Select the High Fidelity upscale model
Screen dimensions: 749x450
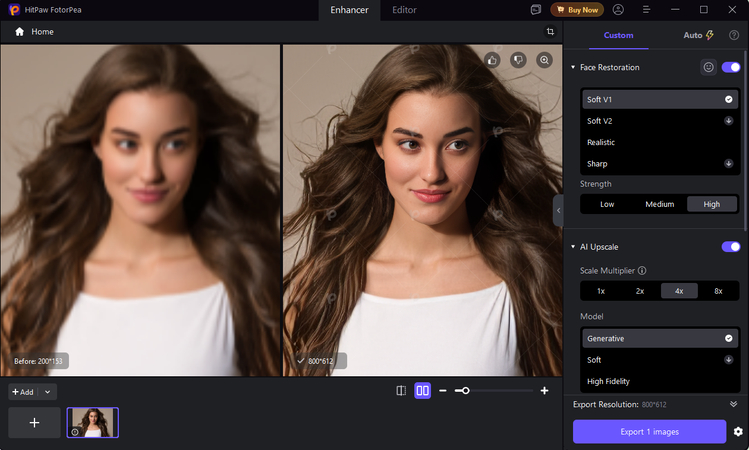[x=660, y=381]
